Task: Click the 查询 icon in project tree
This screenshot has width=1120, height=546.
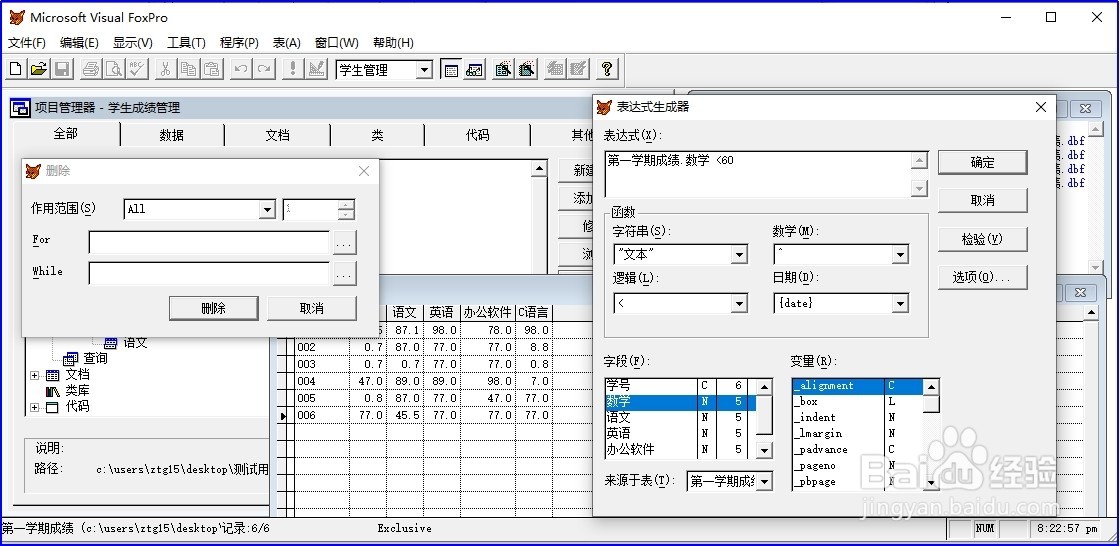Action: tap(71, 359)
